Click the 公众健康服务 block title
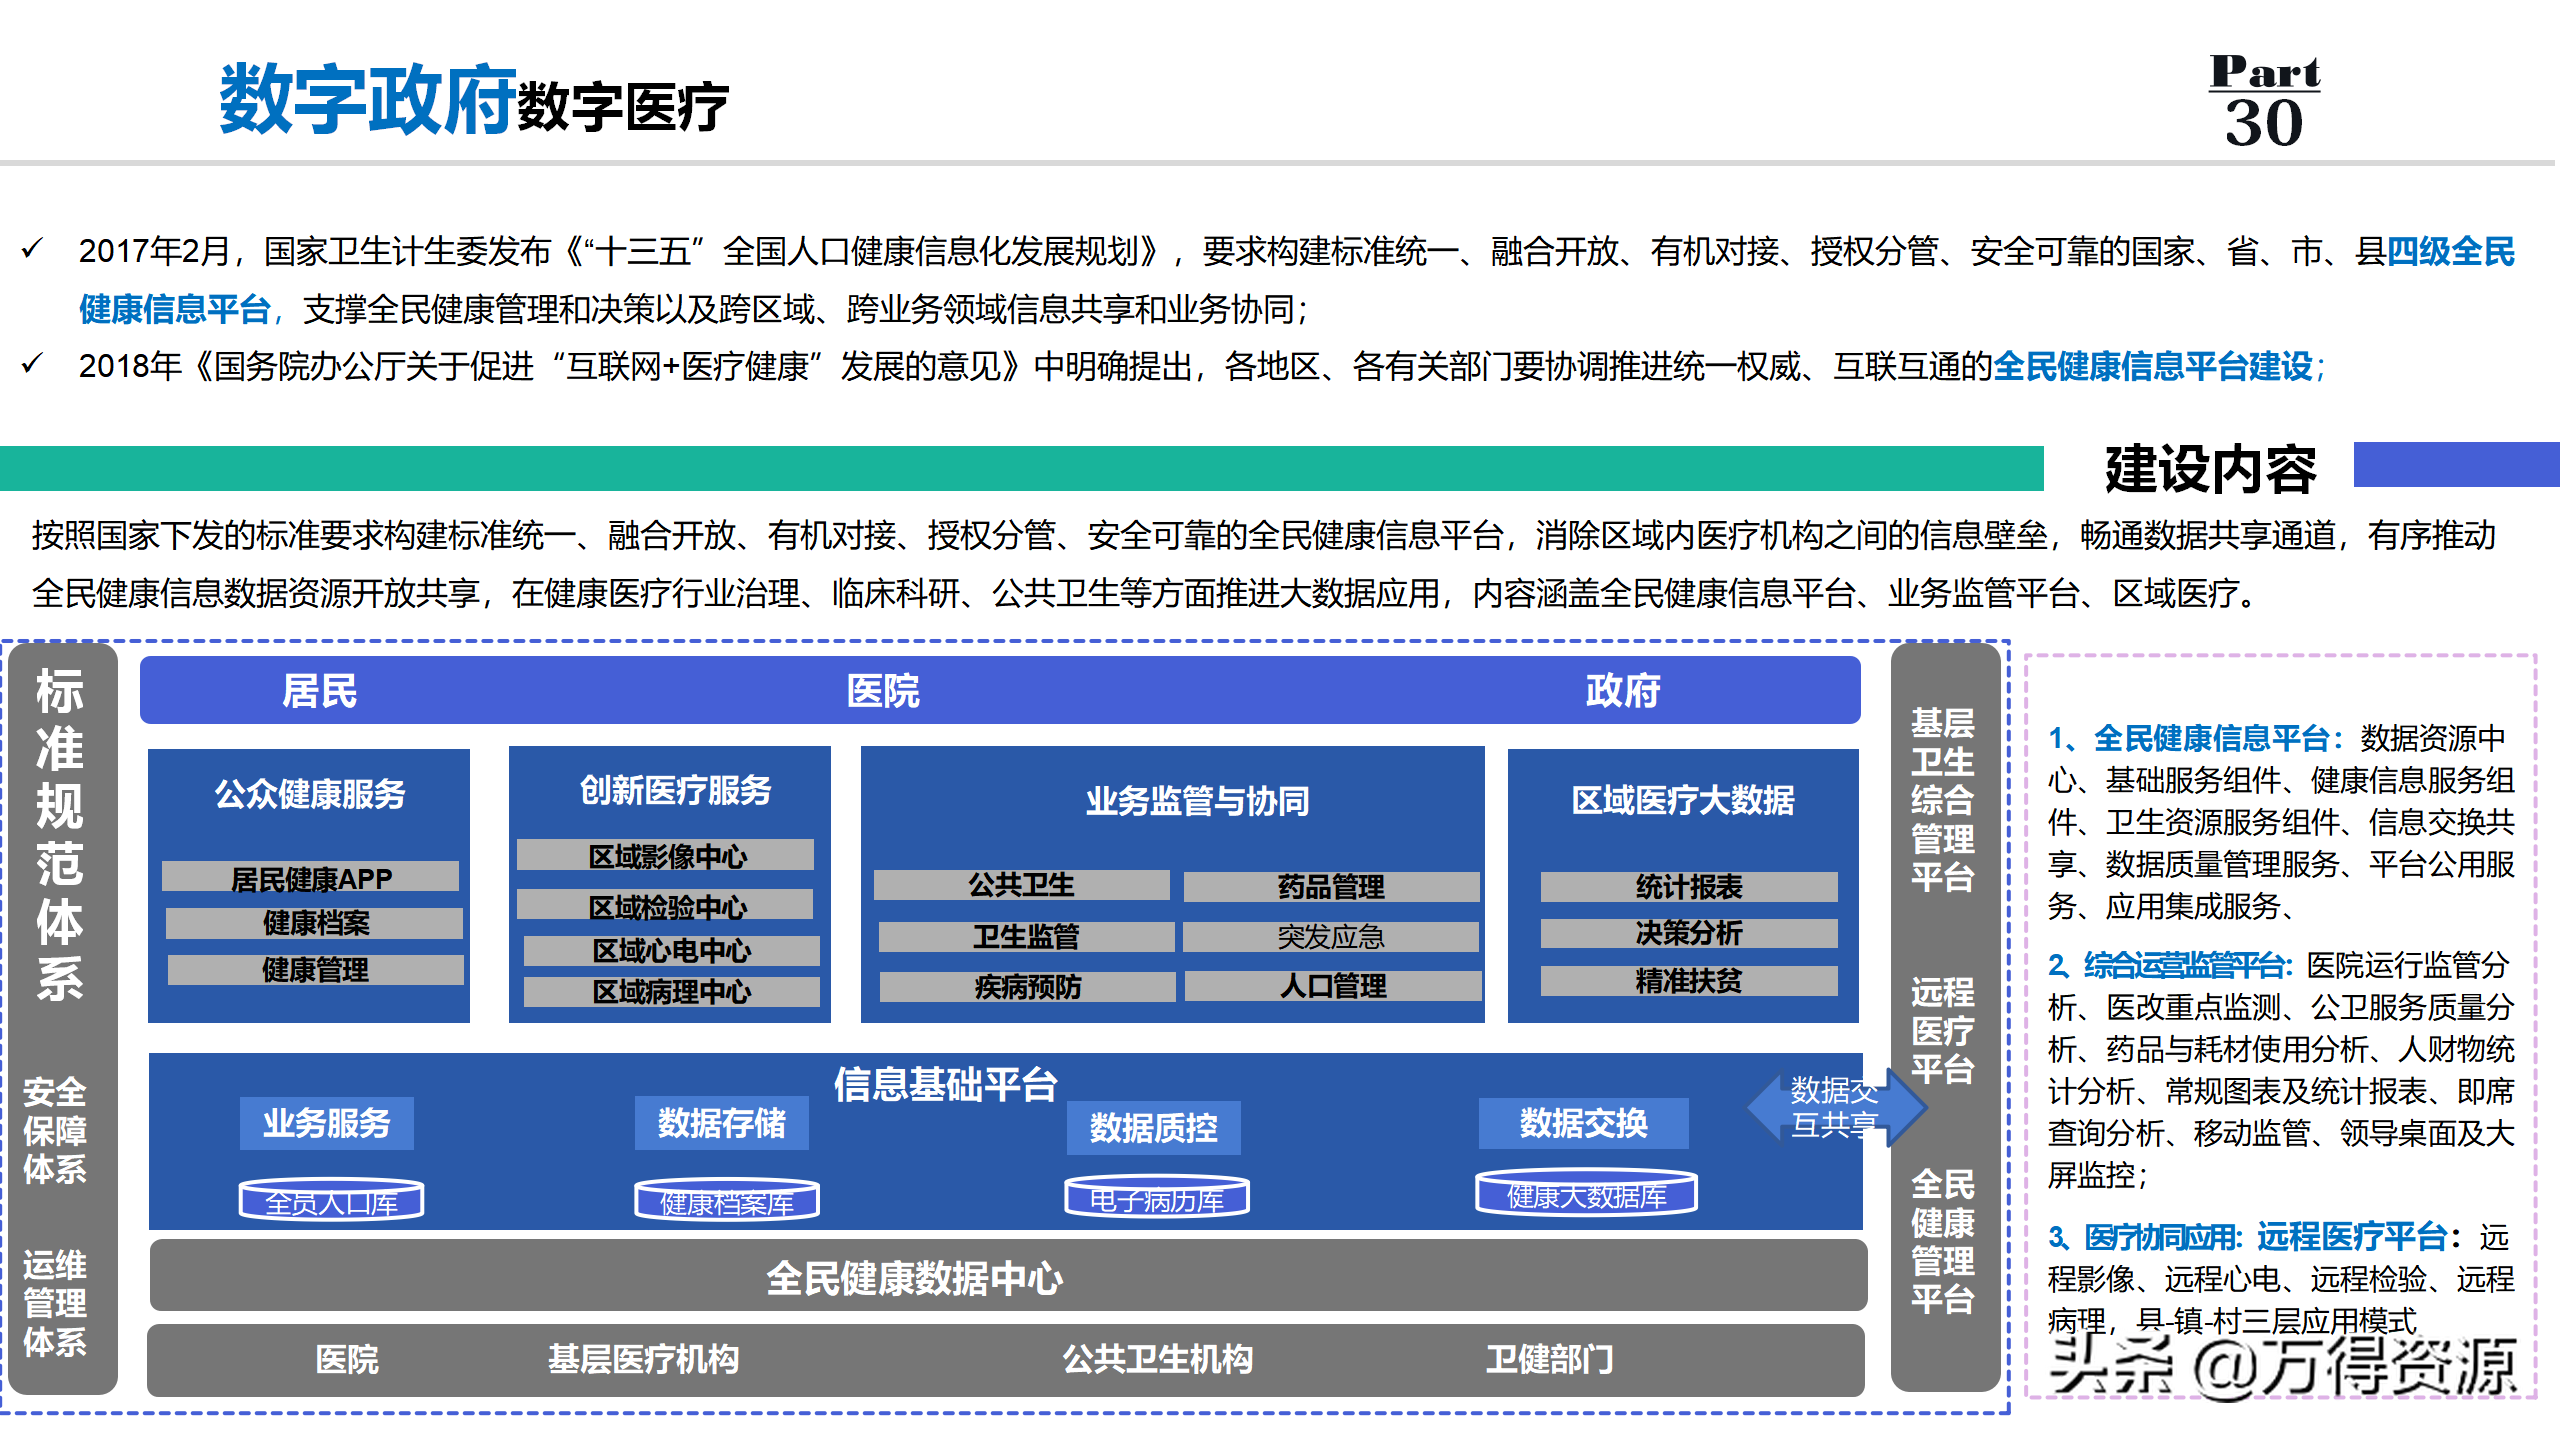 [310, 794]
